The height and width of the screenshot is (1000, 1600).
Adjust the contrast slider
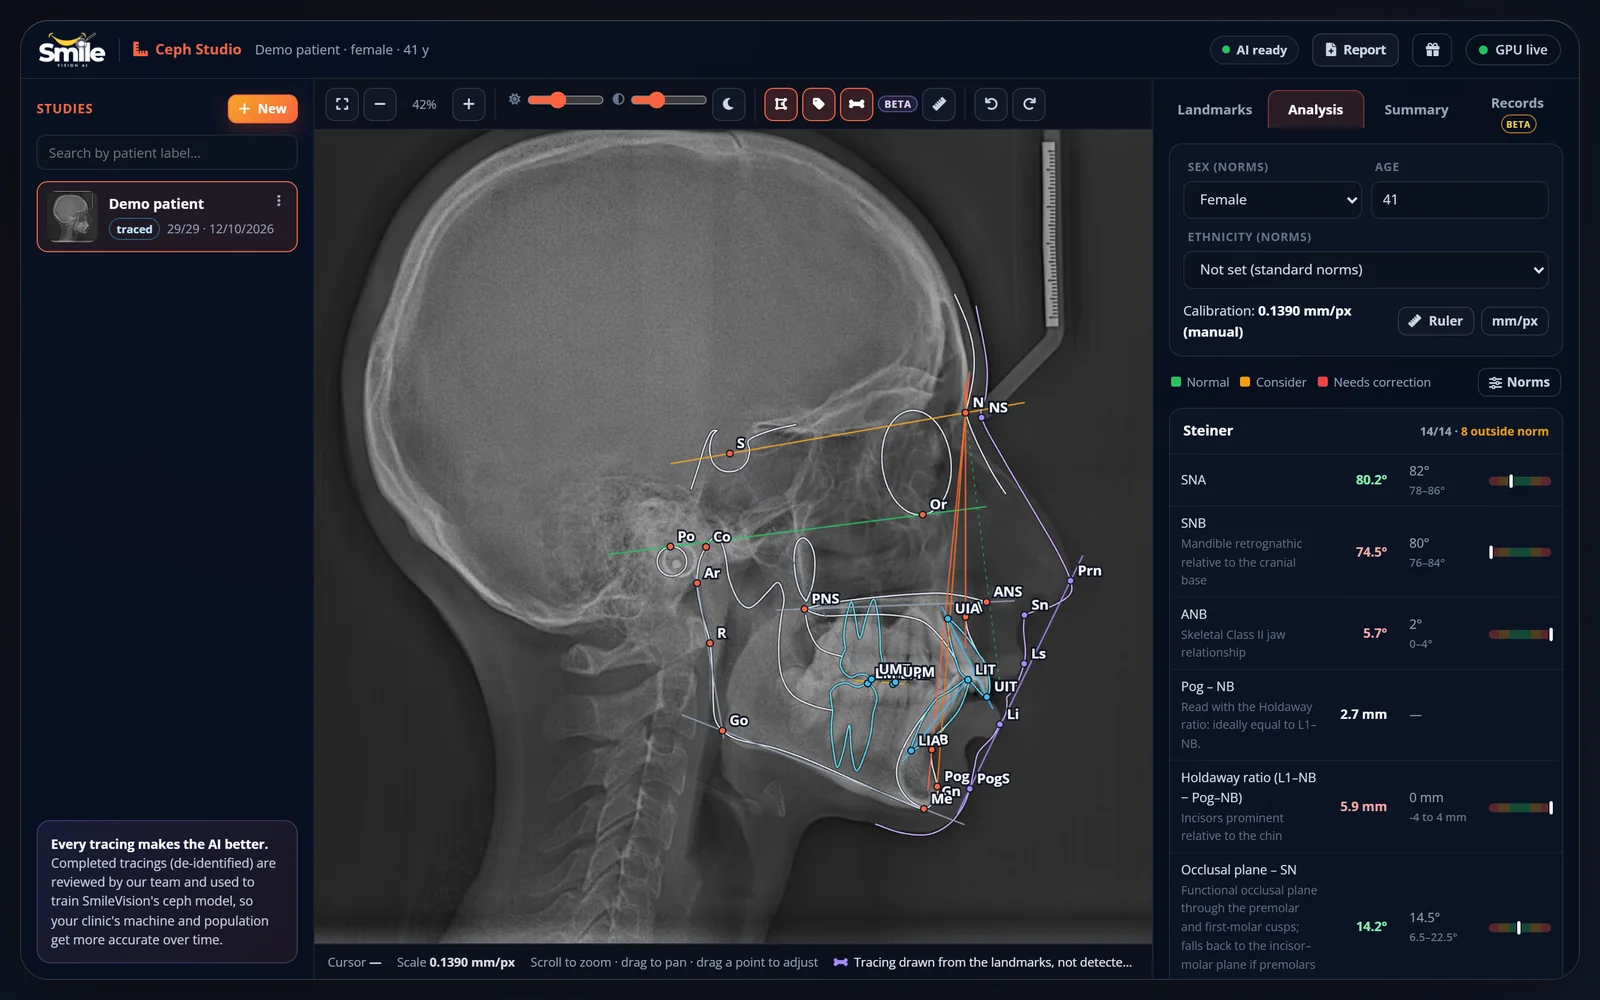[x=668, y=100]
